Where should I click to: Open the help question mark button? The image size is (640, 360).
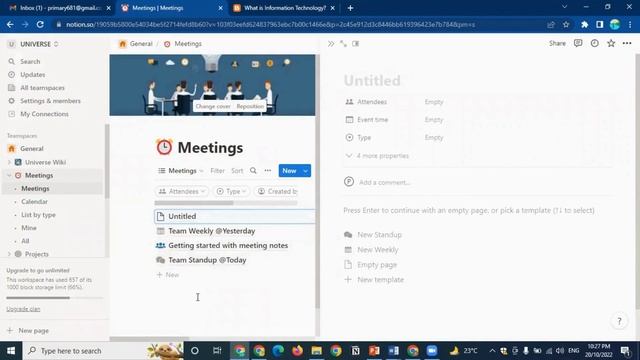pyautogui.click(x=619, y=321)
